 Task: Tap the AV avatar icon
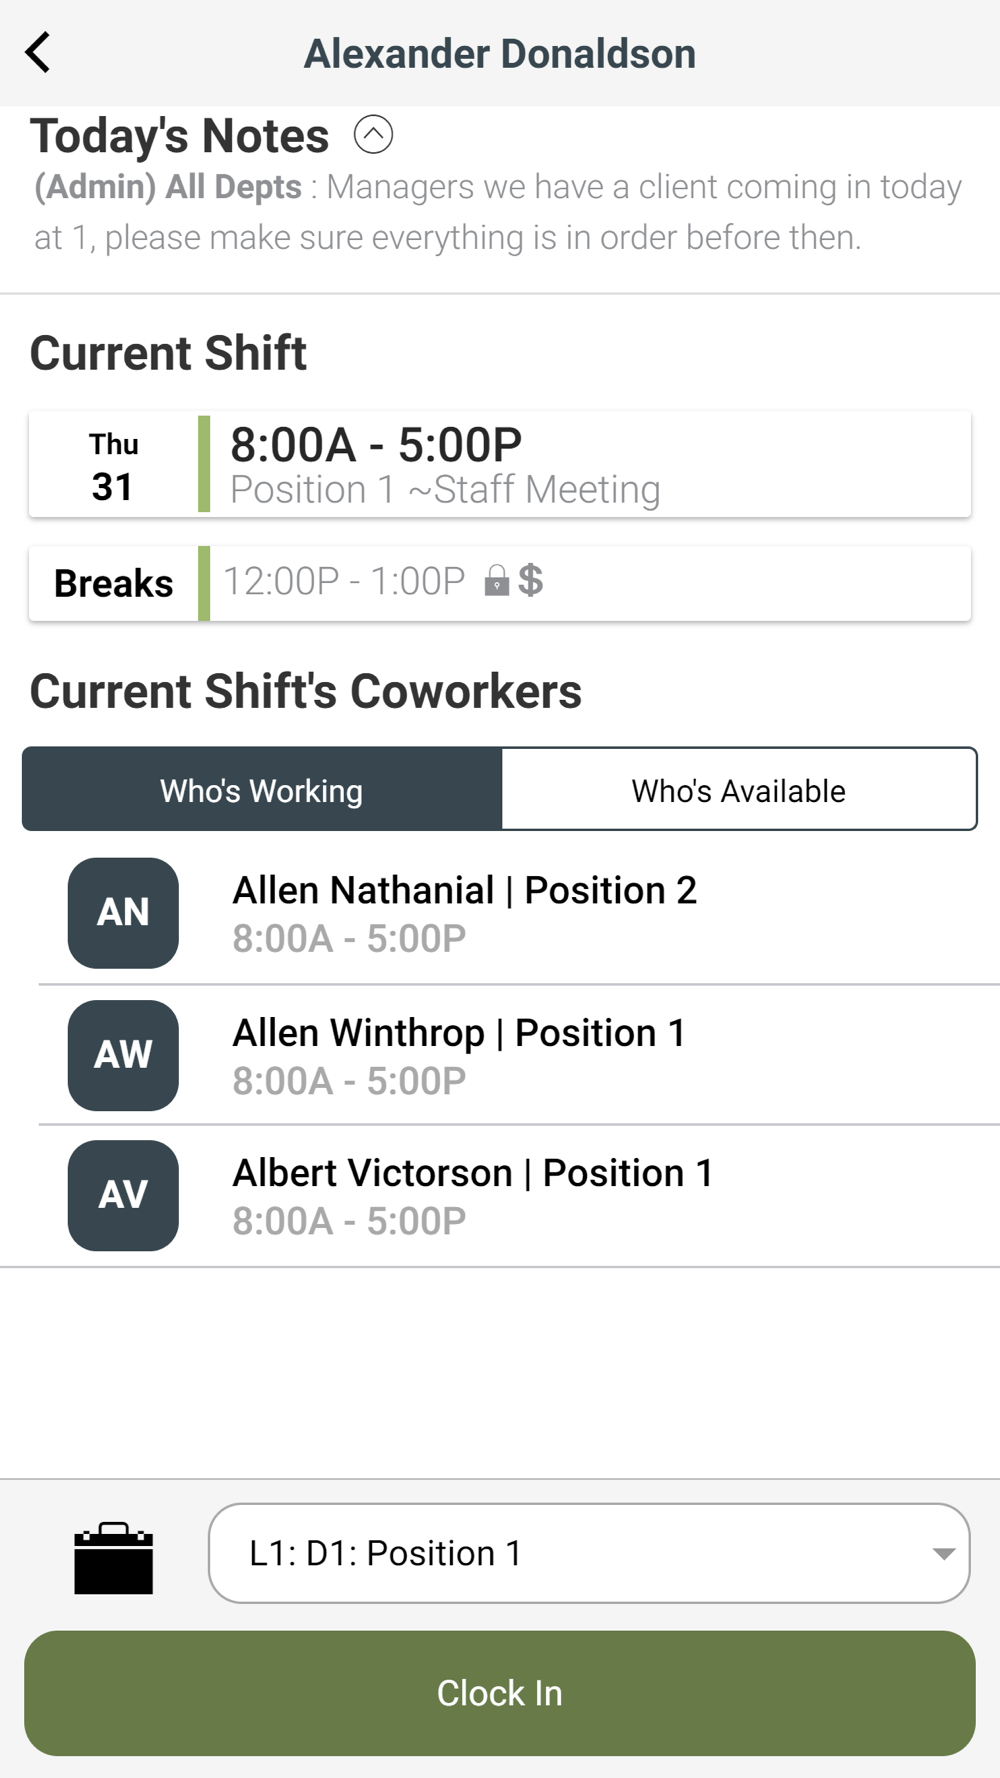(x=123, y=1195)
